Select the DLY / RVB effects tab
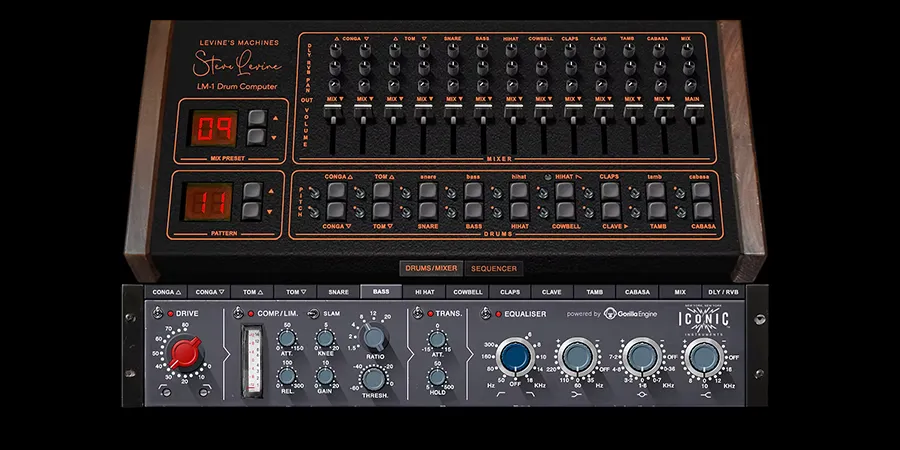The height and width of the screenshot is (450, 900). [x=723, y=292]
